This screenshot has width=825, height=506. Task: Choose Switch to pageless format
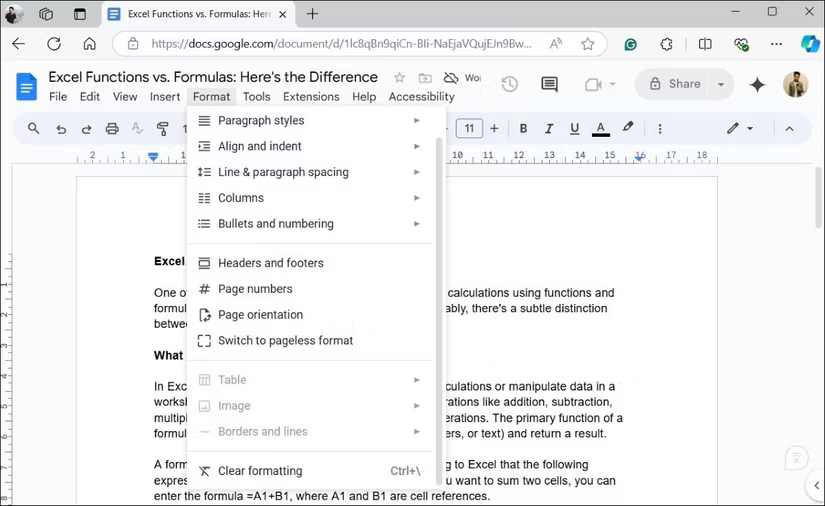310,340
